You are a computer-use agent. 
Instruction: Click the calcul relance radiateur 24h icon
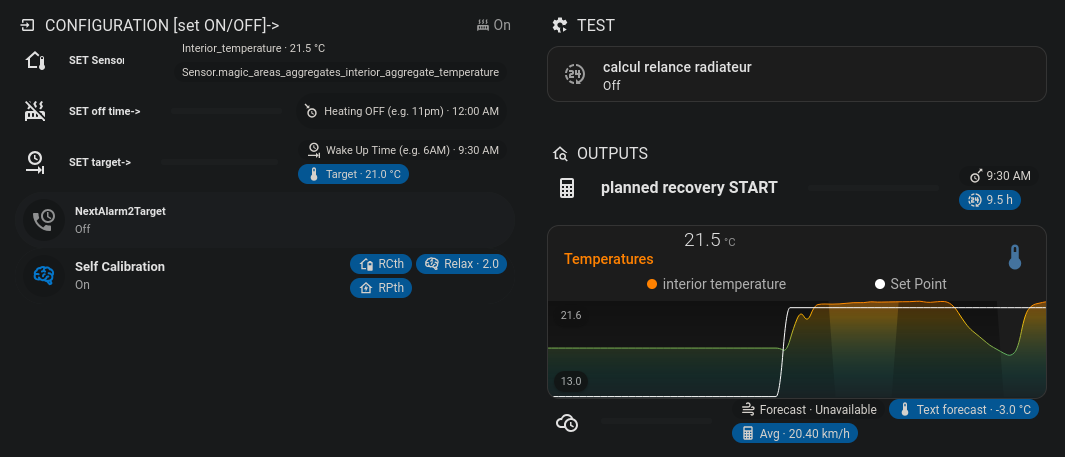coord(574,75)
